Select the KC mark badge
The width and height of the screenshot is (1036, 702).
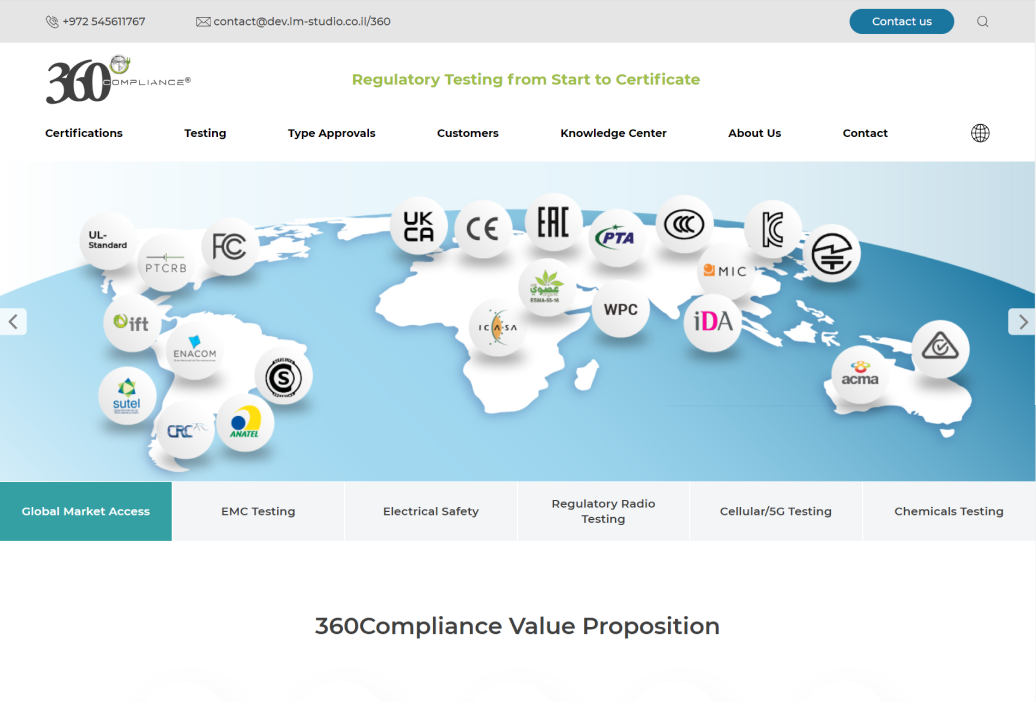pyautogui.click(x=772, y=229)
